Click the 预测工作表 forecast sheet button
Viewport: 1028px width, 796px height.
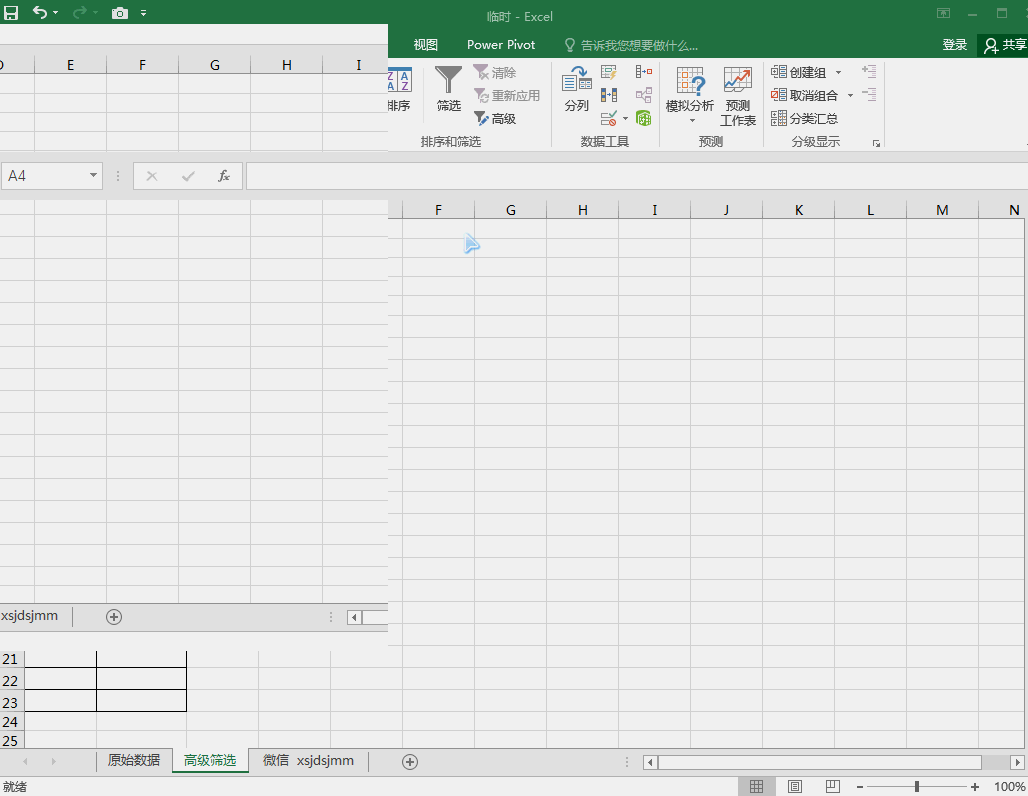coord(738,96)
